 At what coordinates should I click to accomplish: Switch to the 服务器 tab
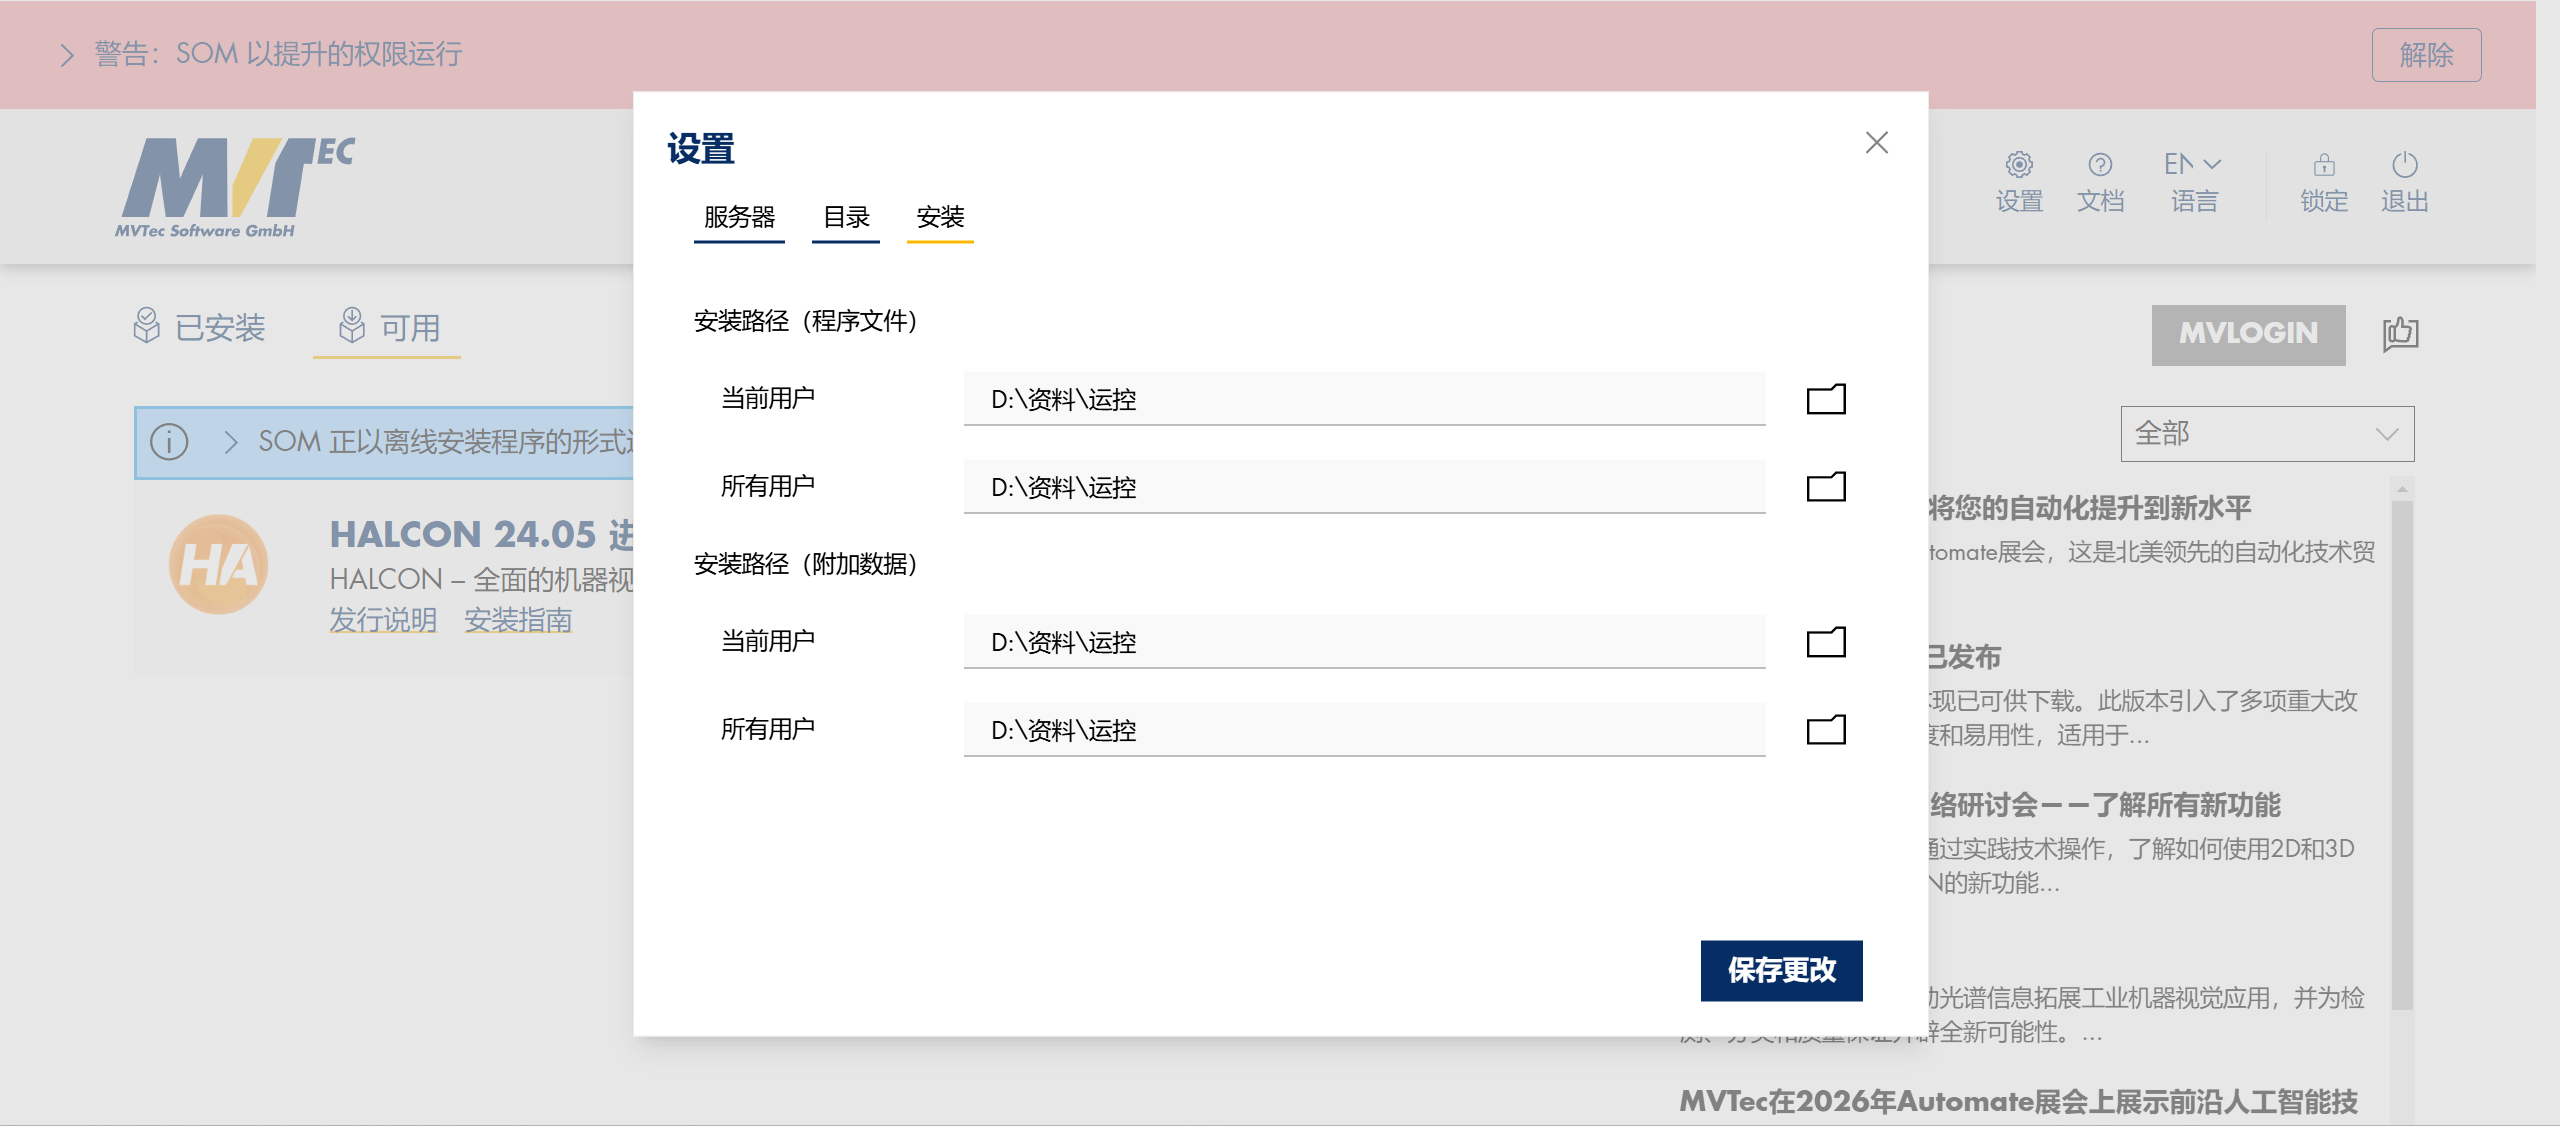click(739, 218)
